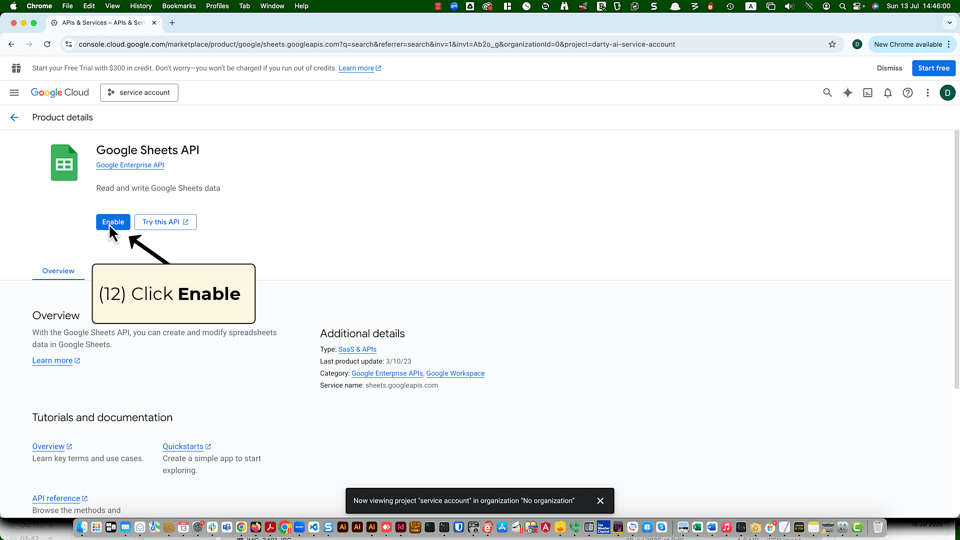The width and height of the screenshot is (960, 540).
Task: Click the browser back arrow
Action: [x=12, y=44]
